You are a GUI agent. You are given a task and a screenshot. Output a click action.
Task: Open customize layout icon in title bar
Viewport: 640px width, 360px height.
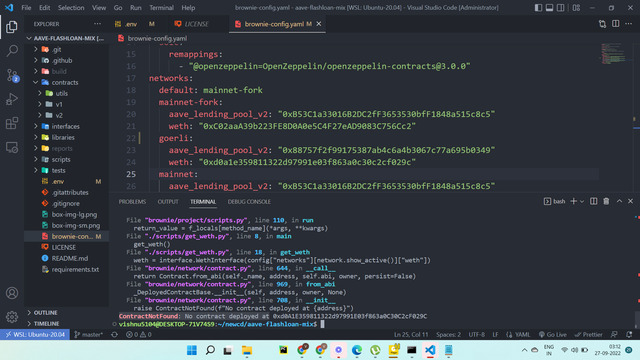coord(576,8)
